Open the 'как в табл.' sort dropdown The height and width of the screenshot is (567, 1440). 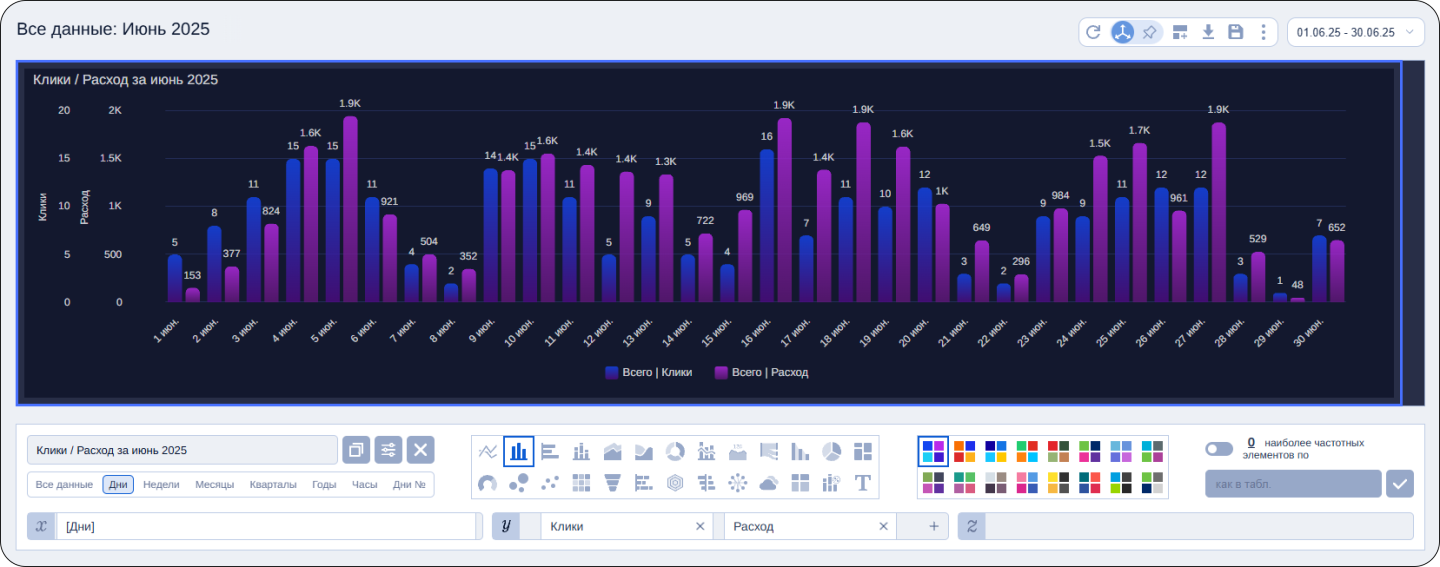(1293, 484)
